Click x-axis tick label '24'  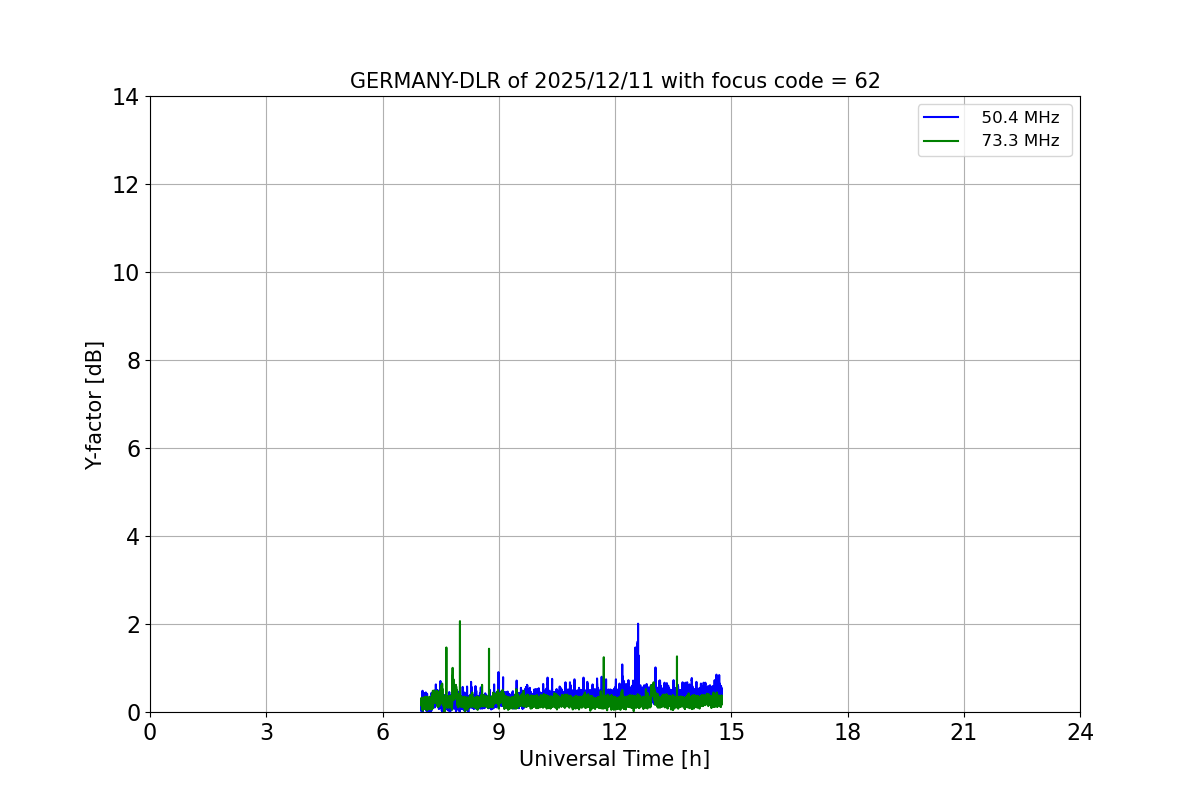1080,732
